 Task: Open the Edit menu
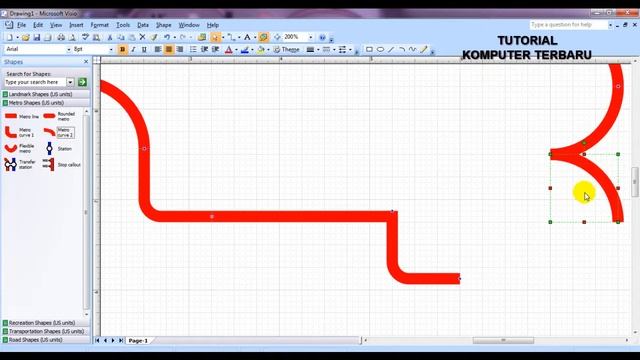pos(38,25)
